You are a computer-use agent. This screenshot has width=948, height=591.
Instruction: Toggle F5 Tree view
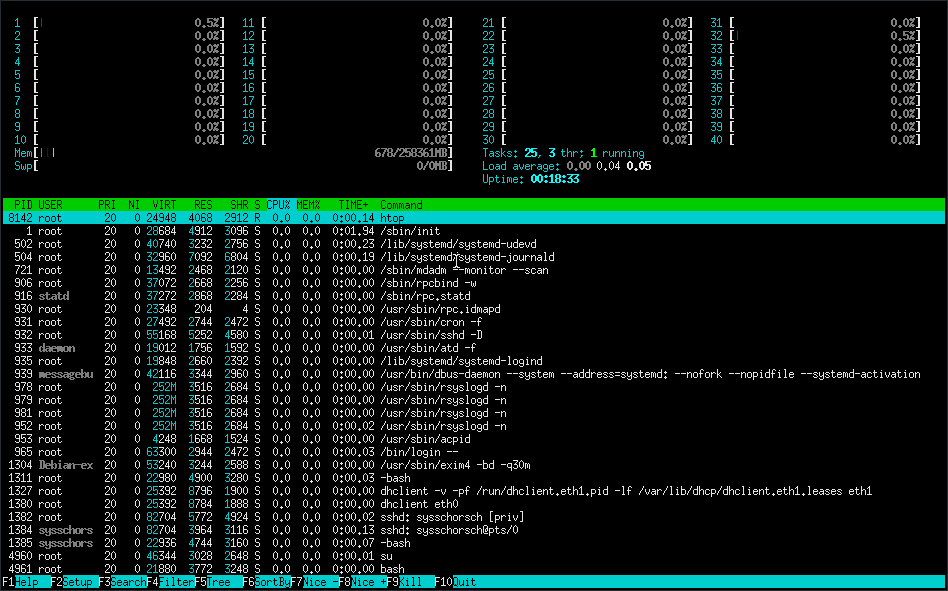pyautogui.click(x=218, y=582)
